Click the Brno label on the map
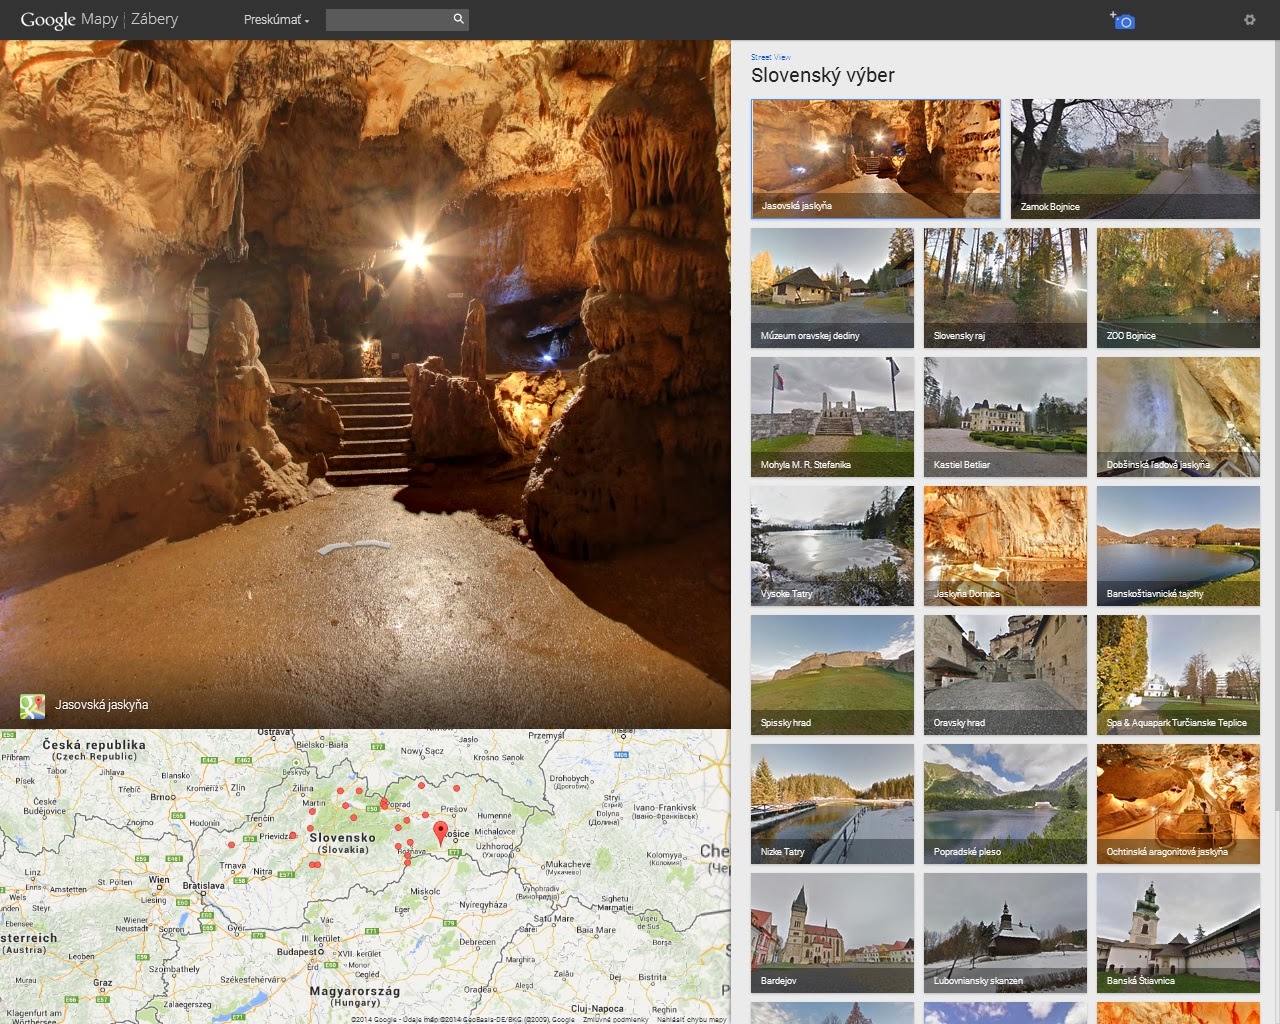 (162, 798)
